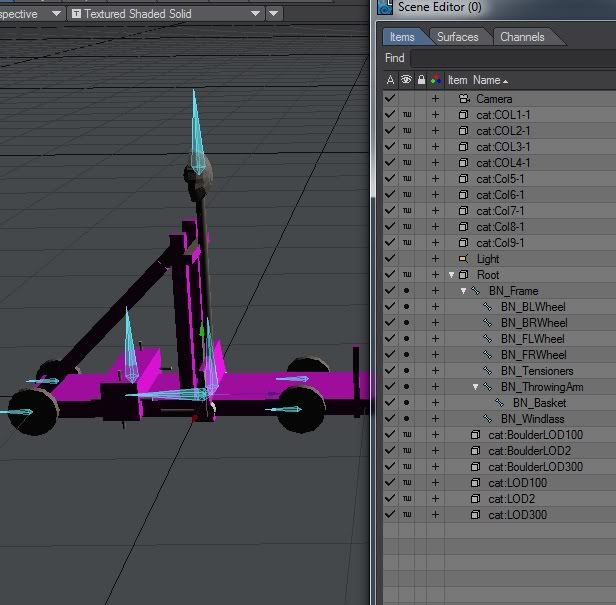The width and height of the screenshot is (616, 605).
Task: Click the lock column header icon
Action: [x=420, y=80]
